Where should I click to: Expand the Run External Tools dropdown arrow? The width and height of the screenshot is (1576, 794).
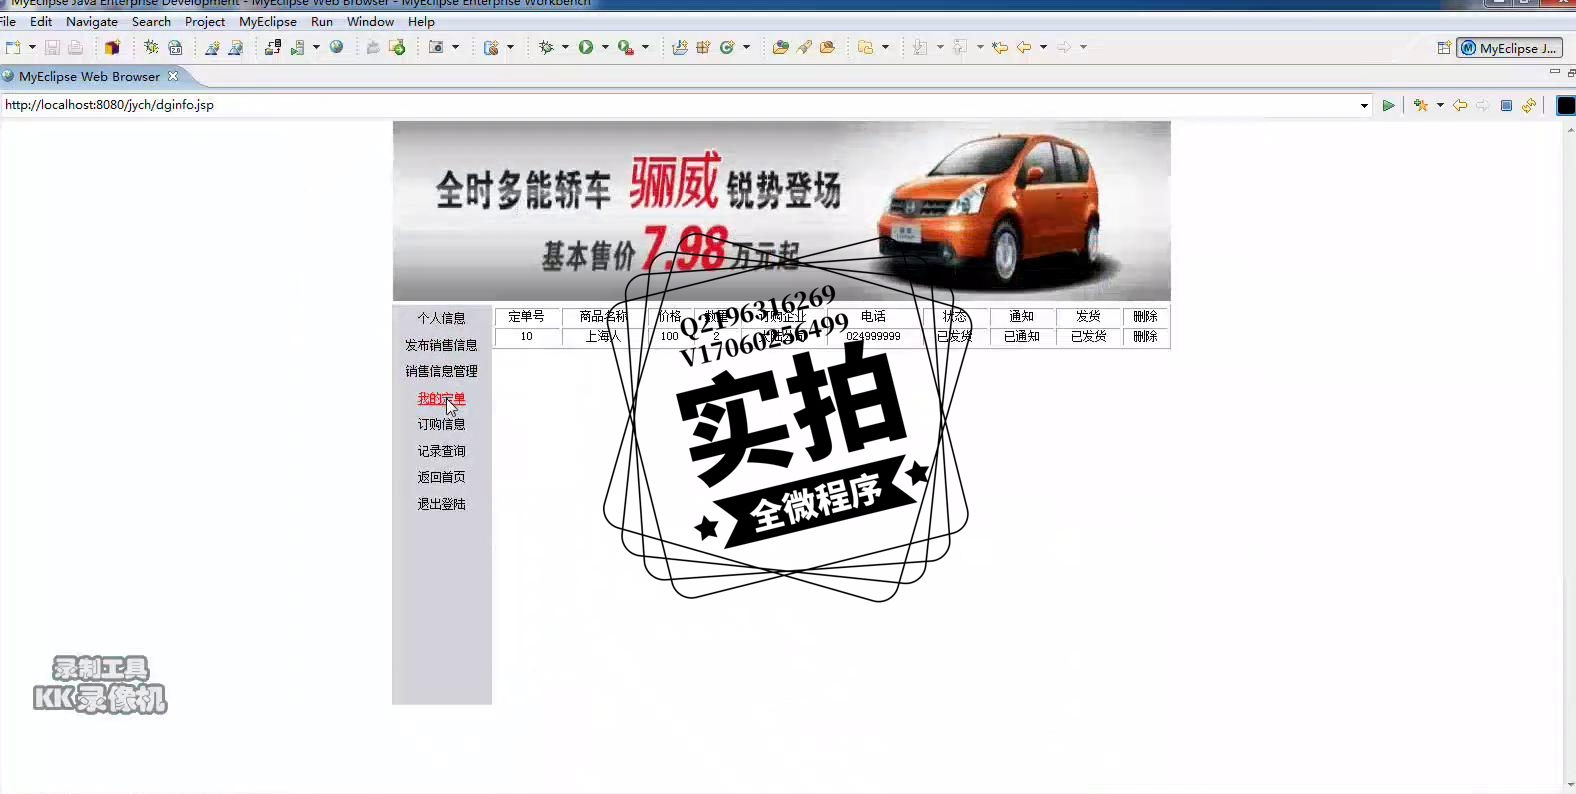coord(645,47)
